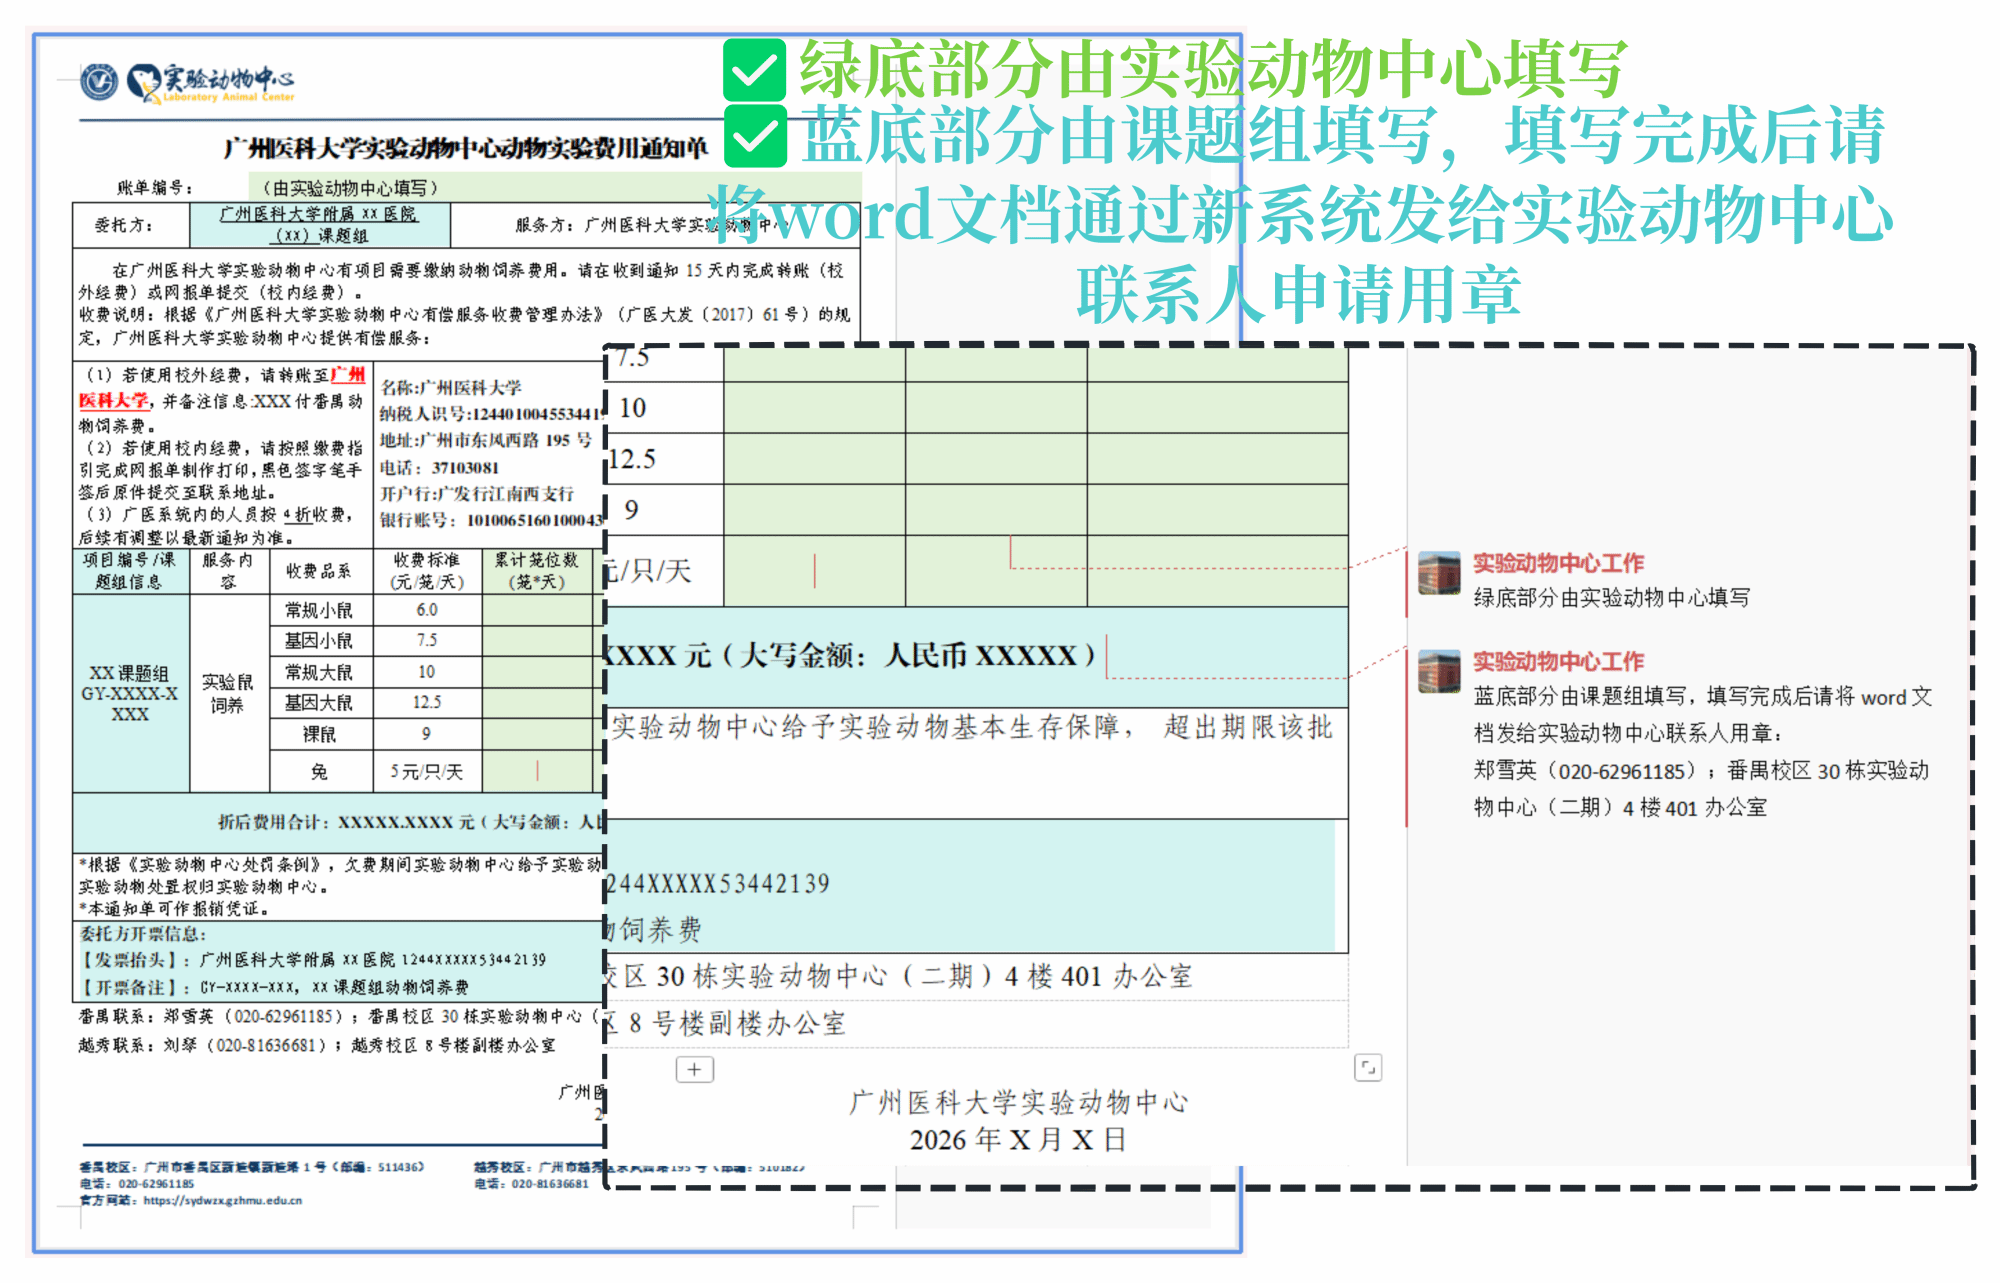Click the 越秀联系：刘琴 contact line
The width and height of the screenshot is (2000, 1283).
click(317, 1046)
